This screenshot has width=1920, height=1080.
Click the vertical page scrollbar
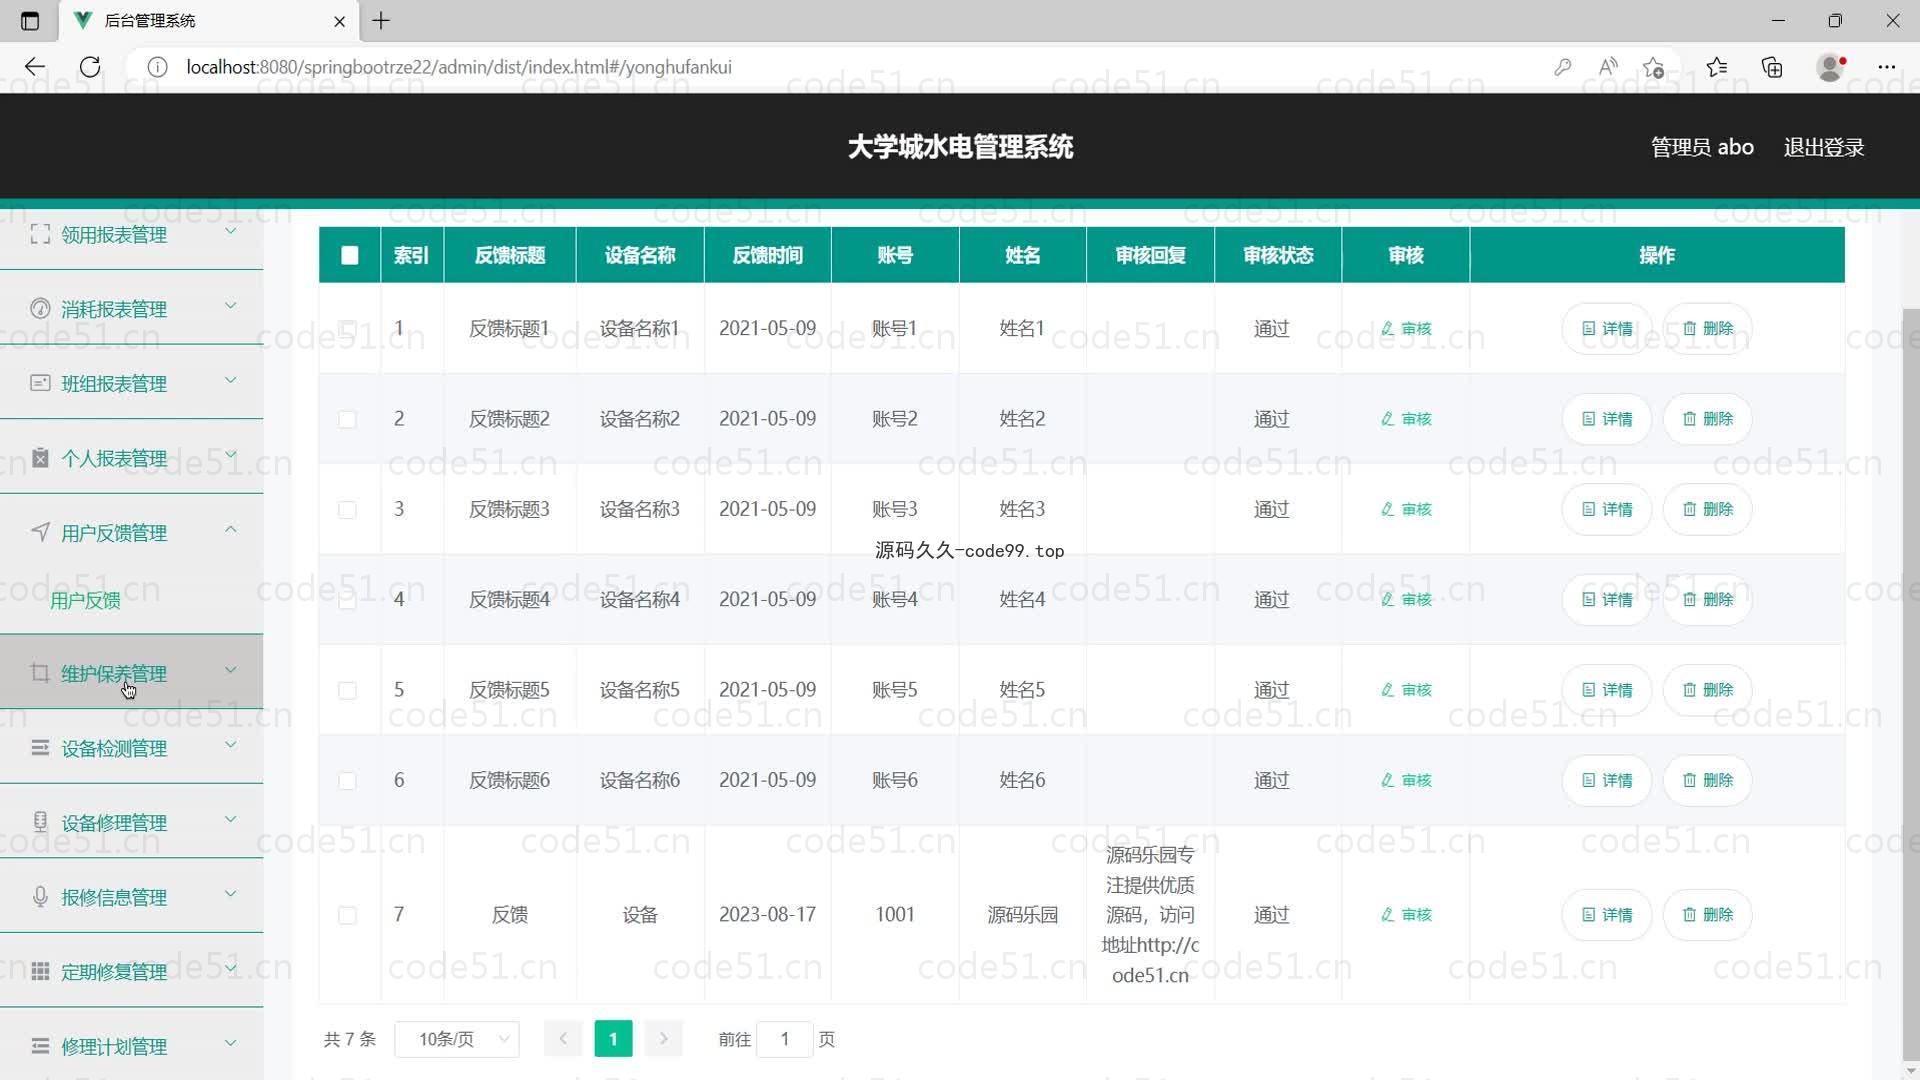coord(1911,685)
